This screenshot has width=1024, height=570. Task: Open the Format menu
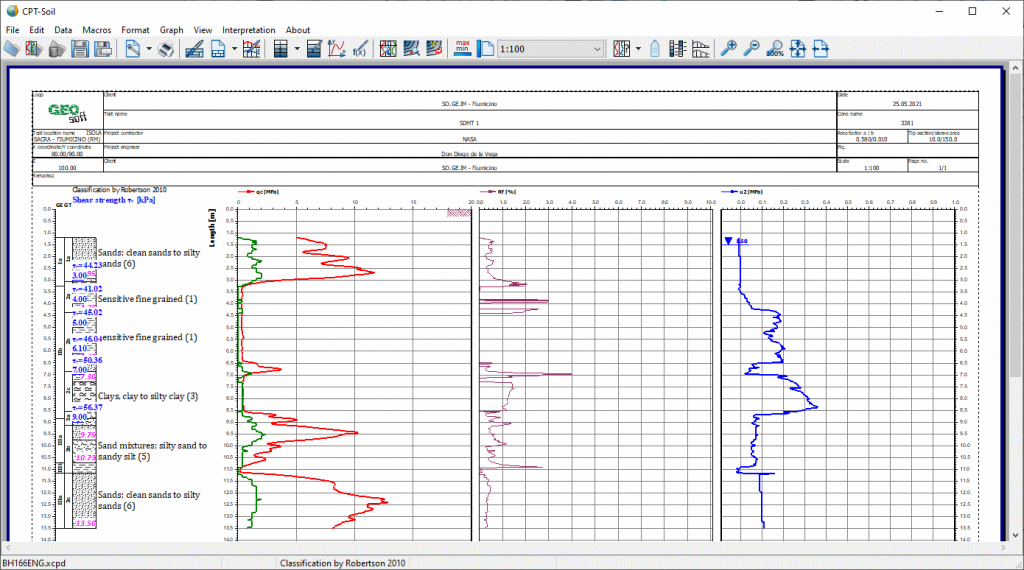(x=135, y=30)
